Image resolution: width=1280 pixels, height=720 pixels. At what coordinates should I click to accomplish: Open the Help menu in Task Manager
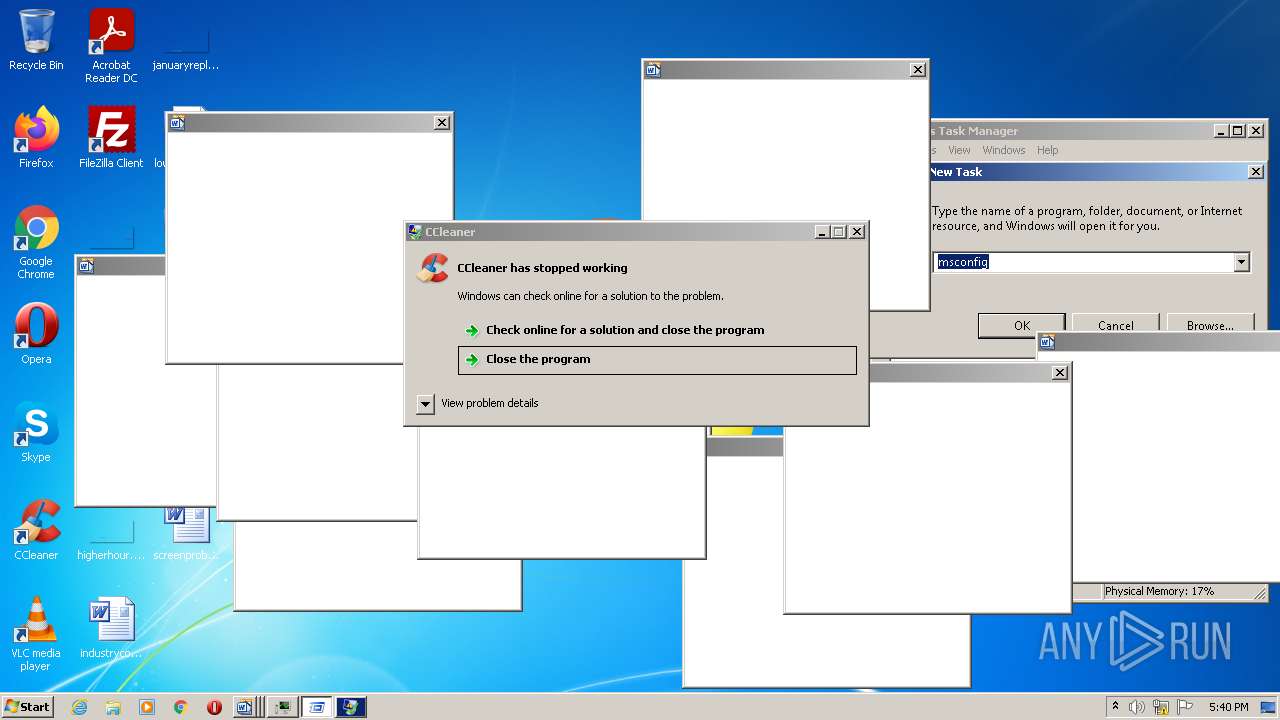pos(1047,150)
